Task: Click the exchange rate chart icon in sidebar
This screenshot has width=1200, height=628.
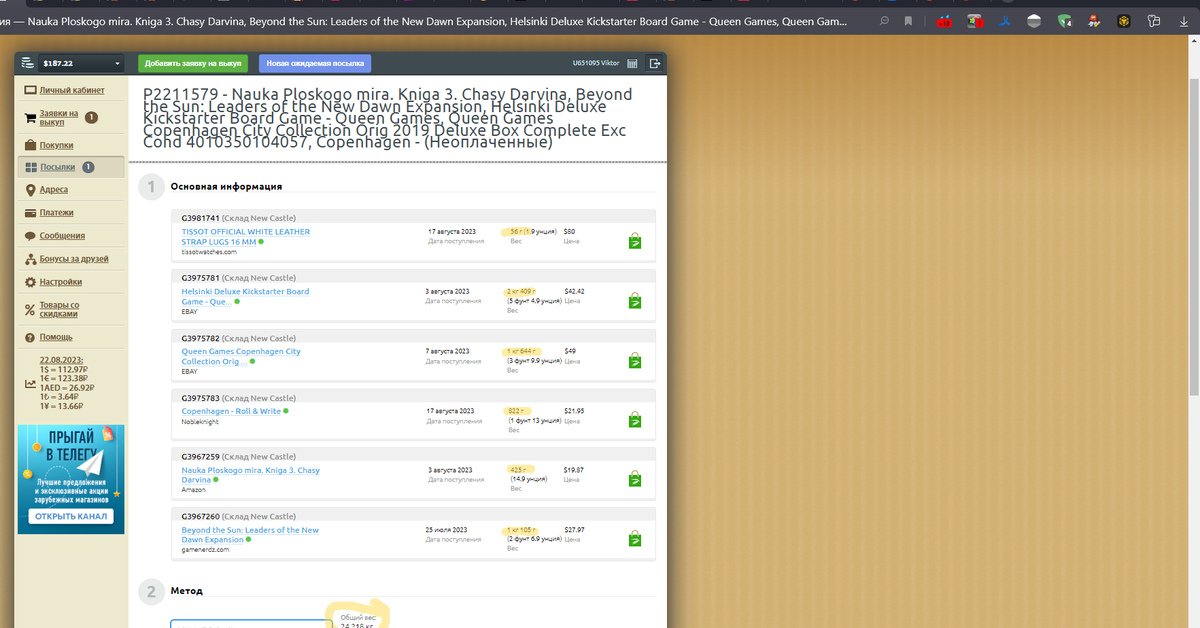Action: coord(30,383)
